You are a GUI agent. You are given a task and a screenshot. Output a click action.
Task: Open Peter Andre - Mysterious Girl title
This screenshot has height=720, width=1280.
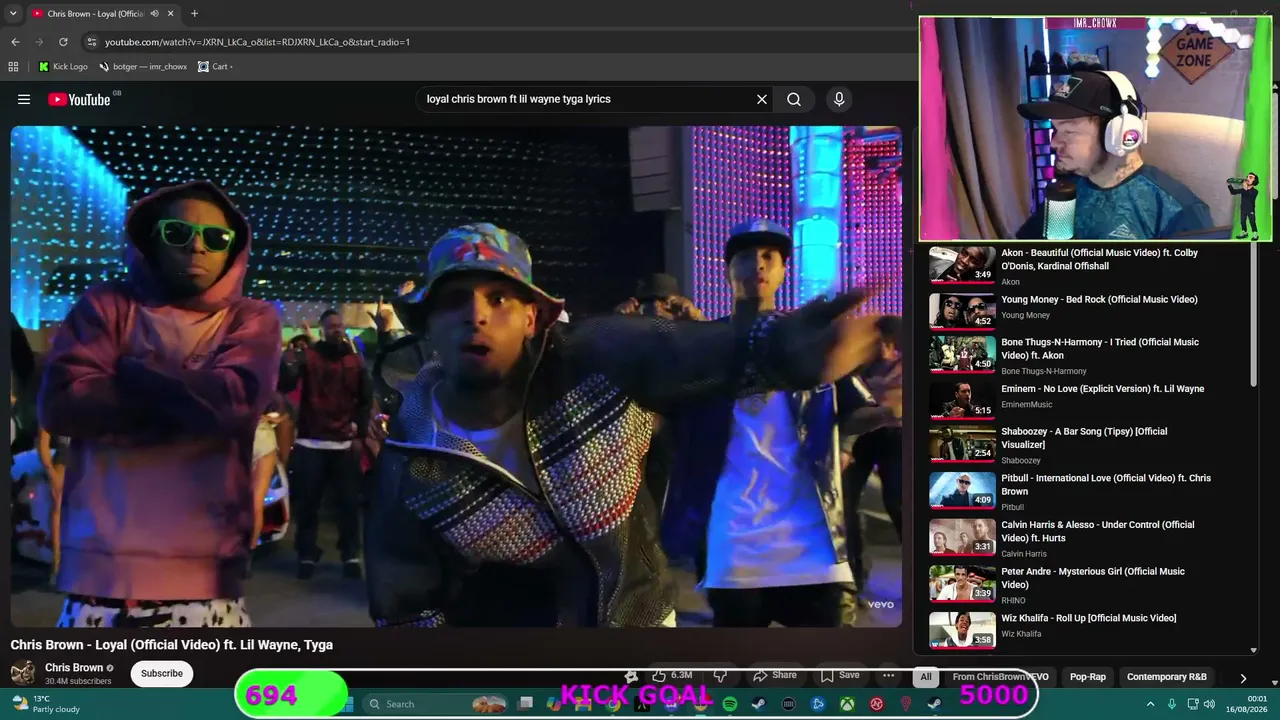[x=1093, y=578]
